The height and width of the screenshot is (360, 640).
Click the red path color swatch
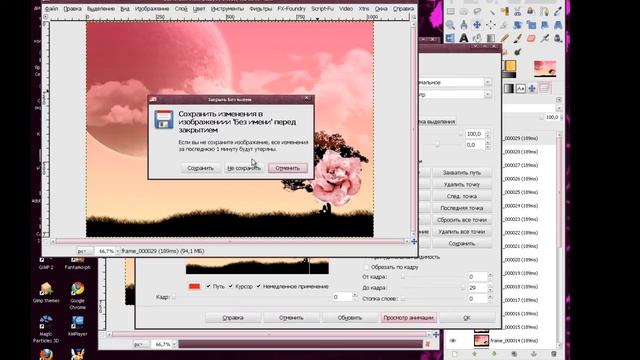pyautogui.click(x=194, y=286)
